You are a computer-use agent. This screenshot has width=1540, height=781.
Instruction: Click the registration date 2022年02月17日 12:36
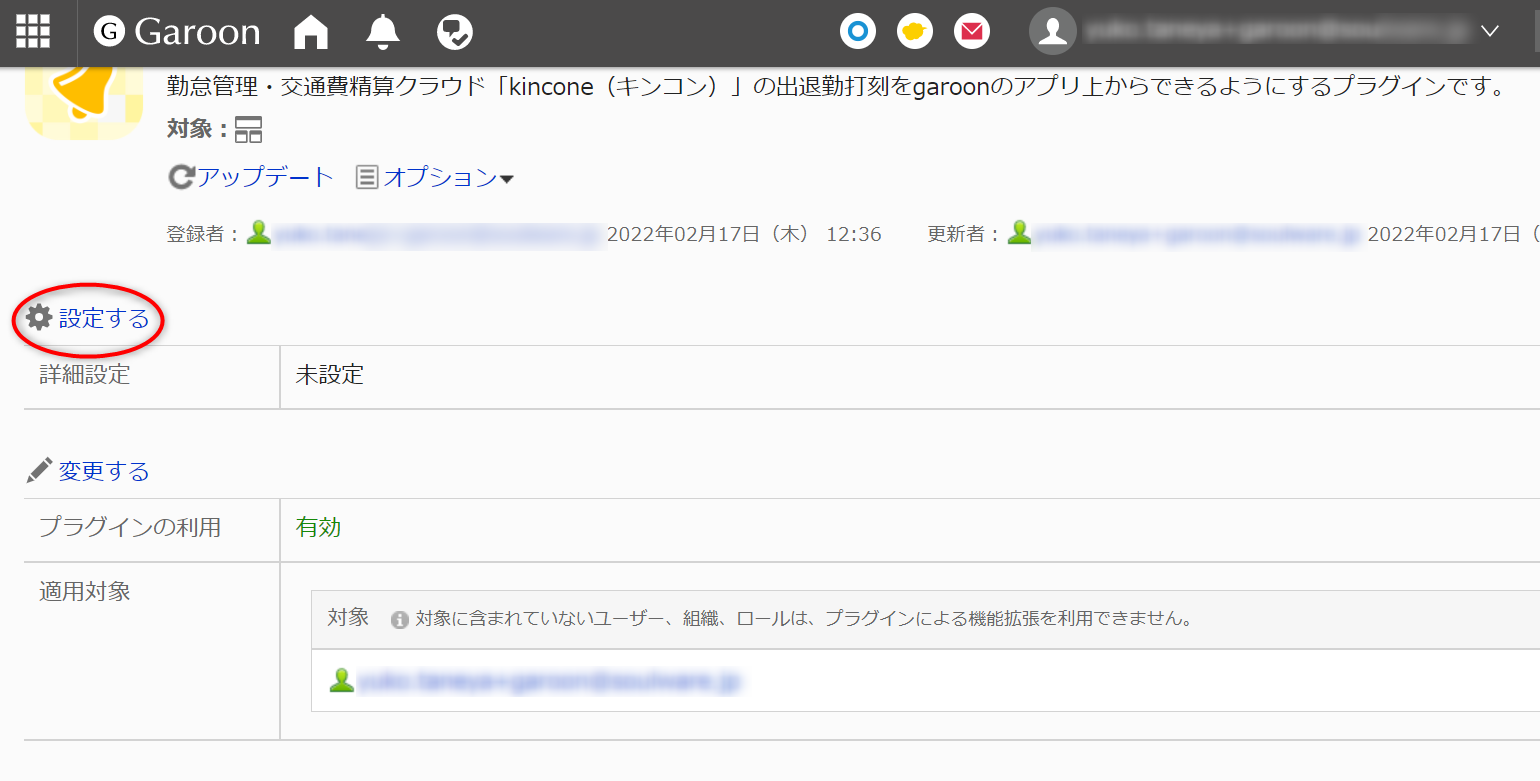click(x=744, y=235)
